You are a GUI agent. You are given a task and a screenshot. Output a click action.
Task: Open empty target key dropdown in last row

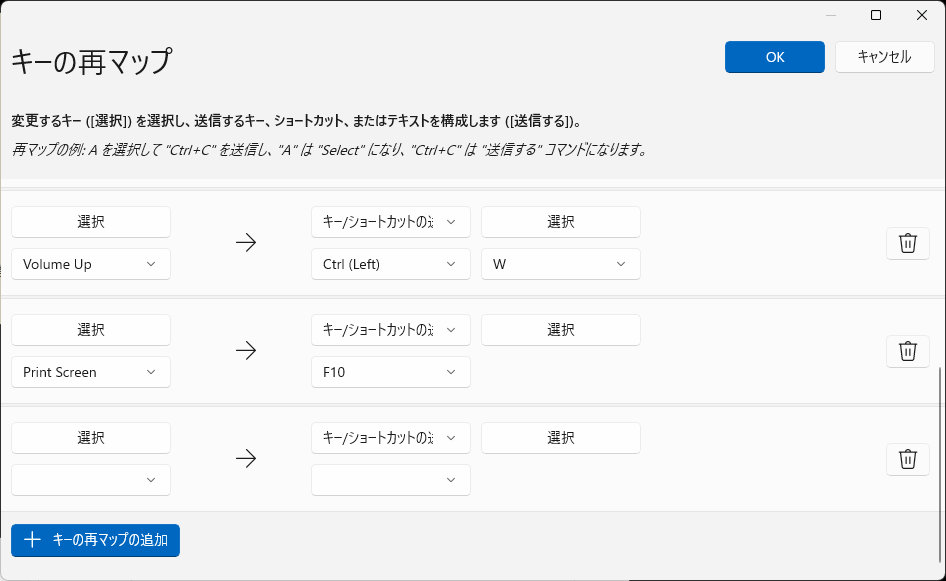[x=390, y=480]
